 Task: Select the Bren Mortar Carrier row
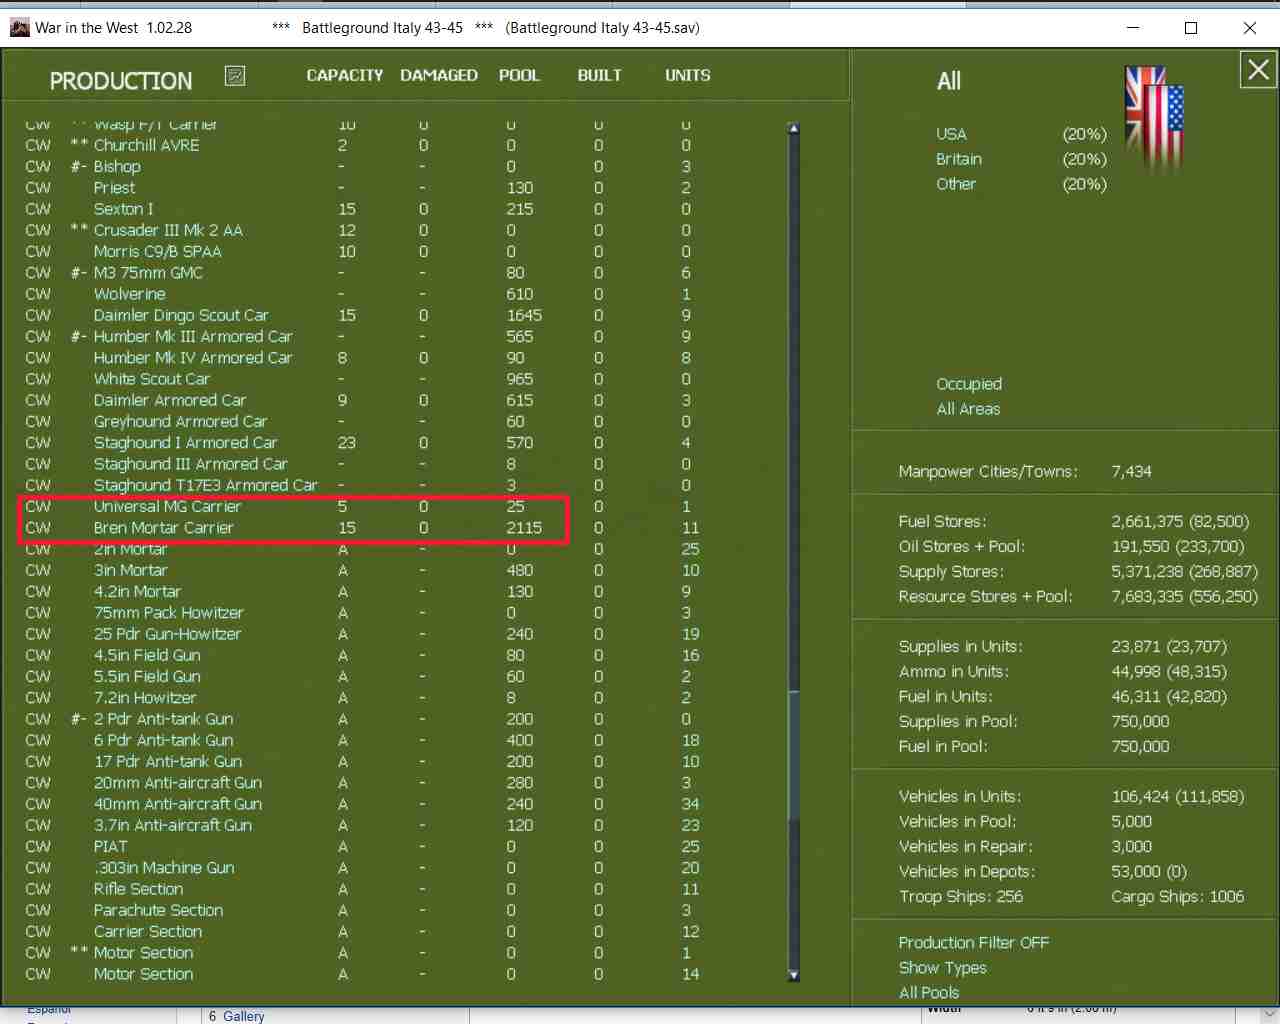click(360, 528)
